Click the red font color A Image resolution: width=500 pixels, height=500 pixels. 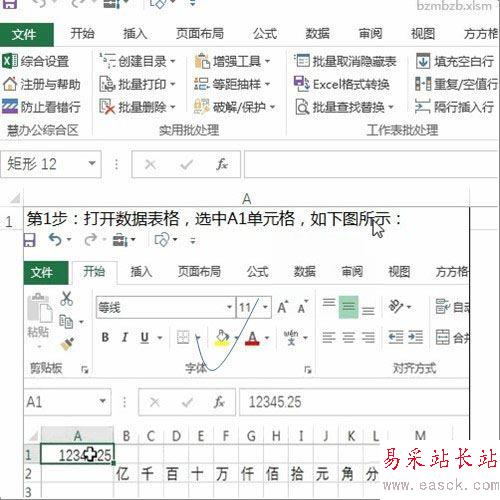[252, 338]
